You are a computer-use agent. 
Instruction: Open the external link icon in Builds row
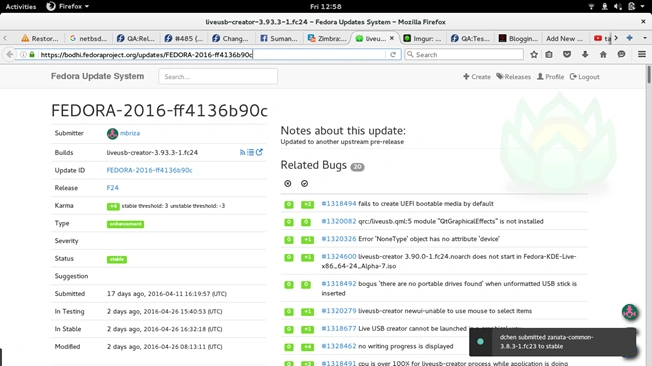tap(259, 152)
